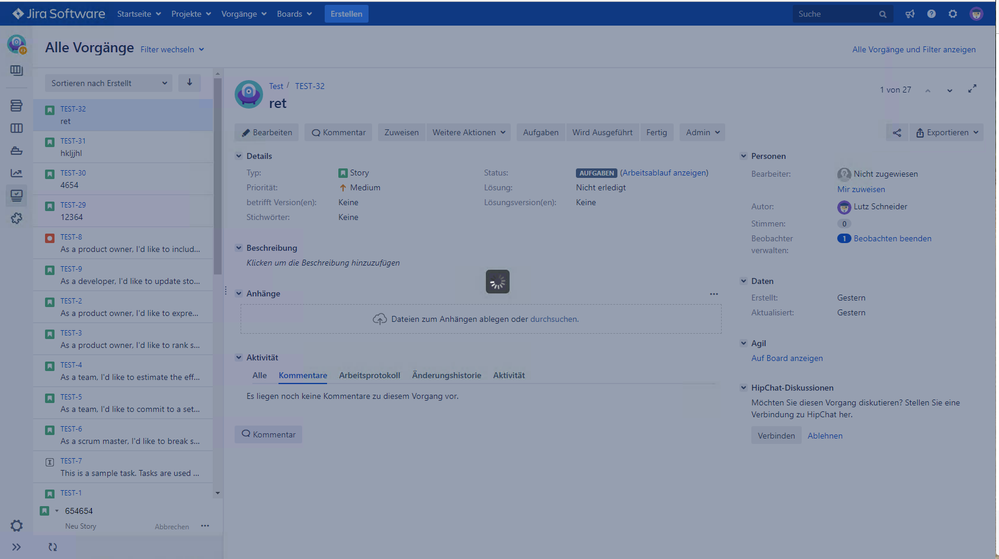Click the Fertig transition button

pos(656,133)
